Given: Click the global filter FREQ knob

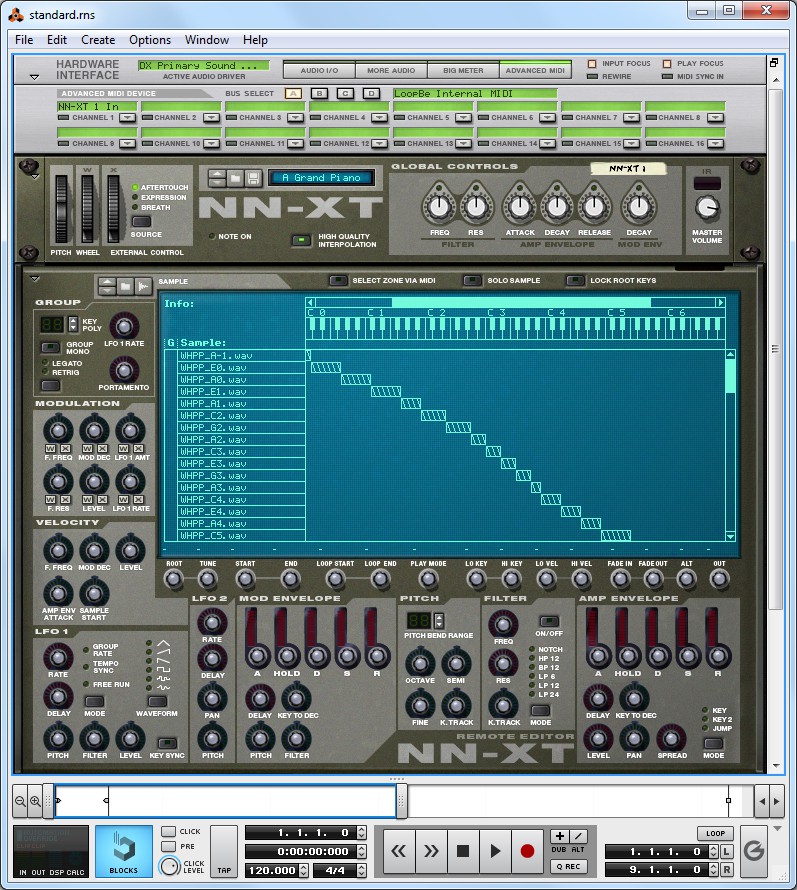Looking at the screenshot, I should pyautogui.click(x=439, y=207).
